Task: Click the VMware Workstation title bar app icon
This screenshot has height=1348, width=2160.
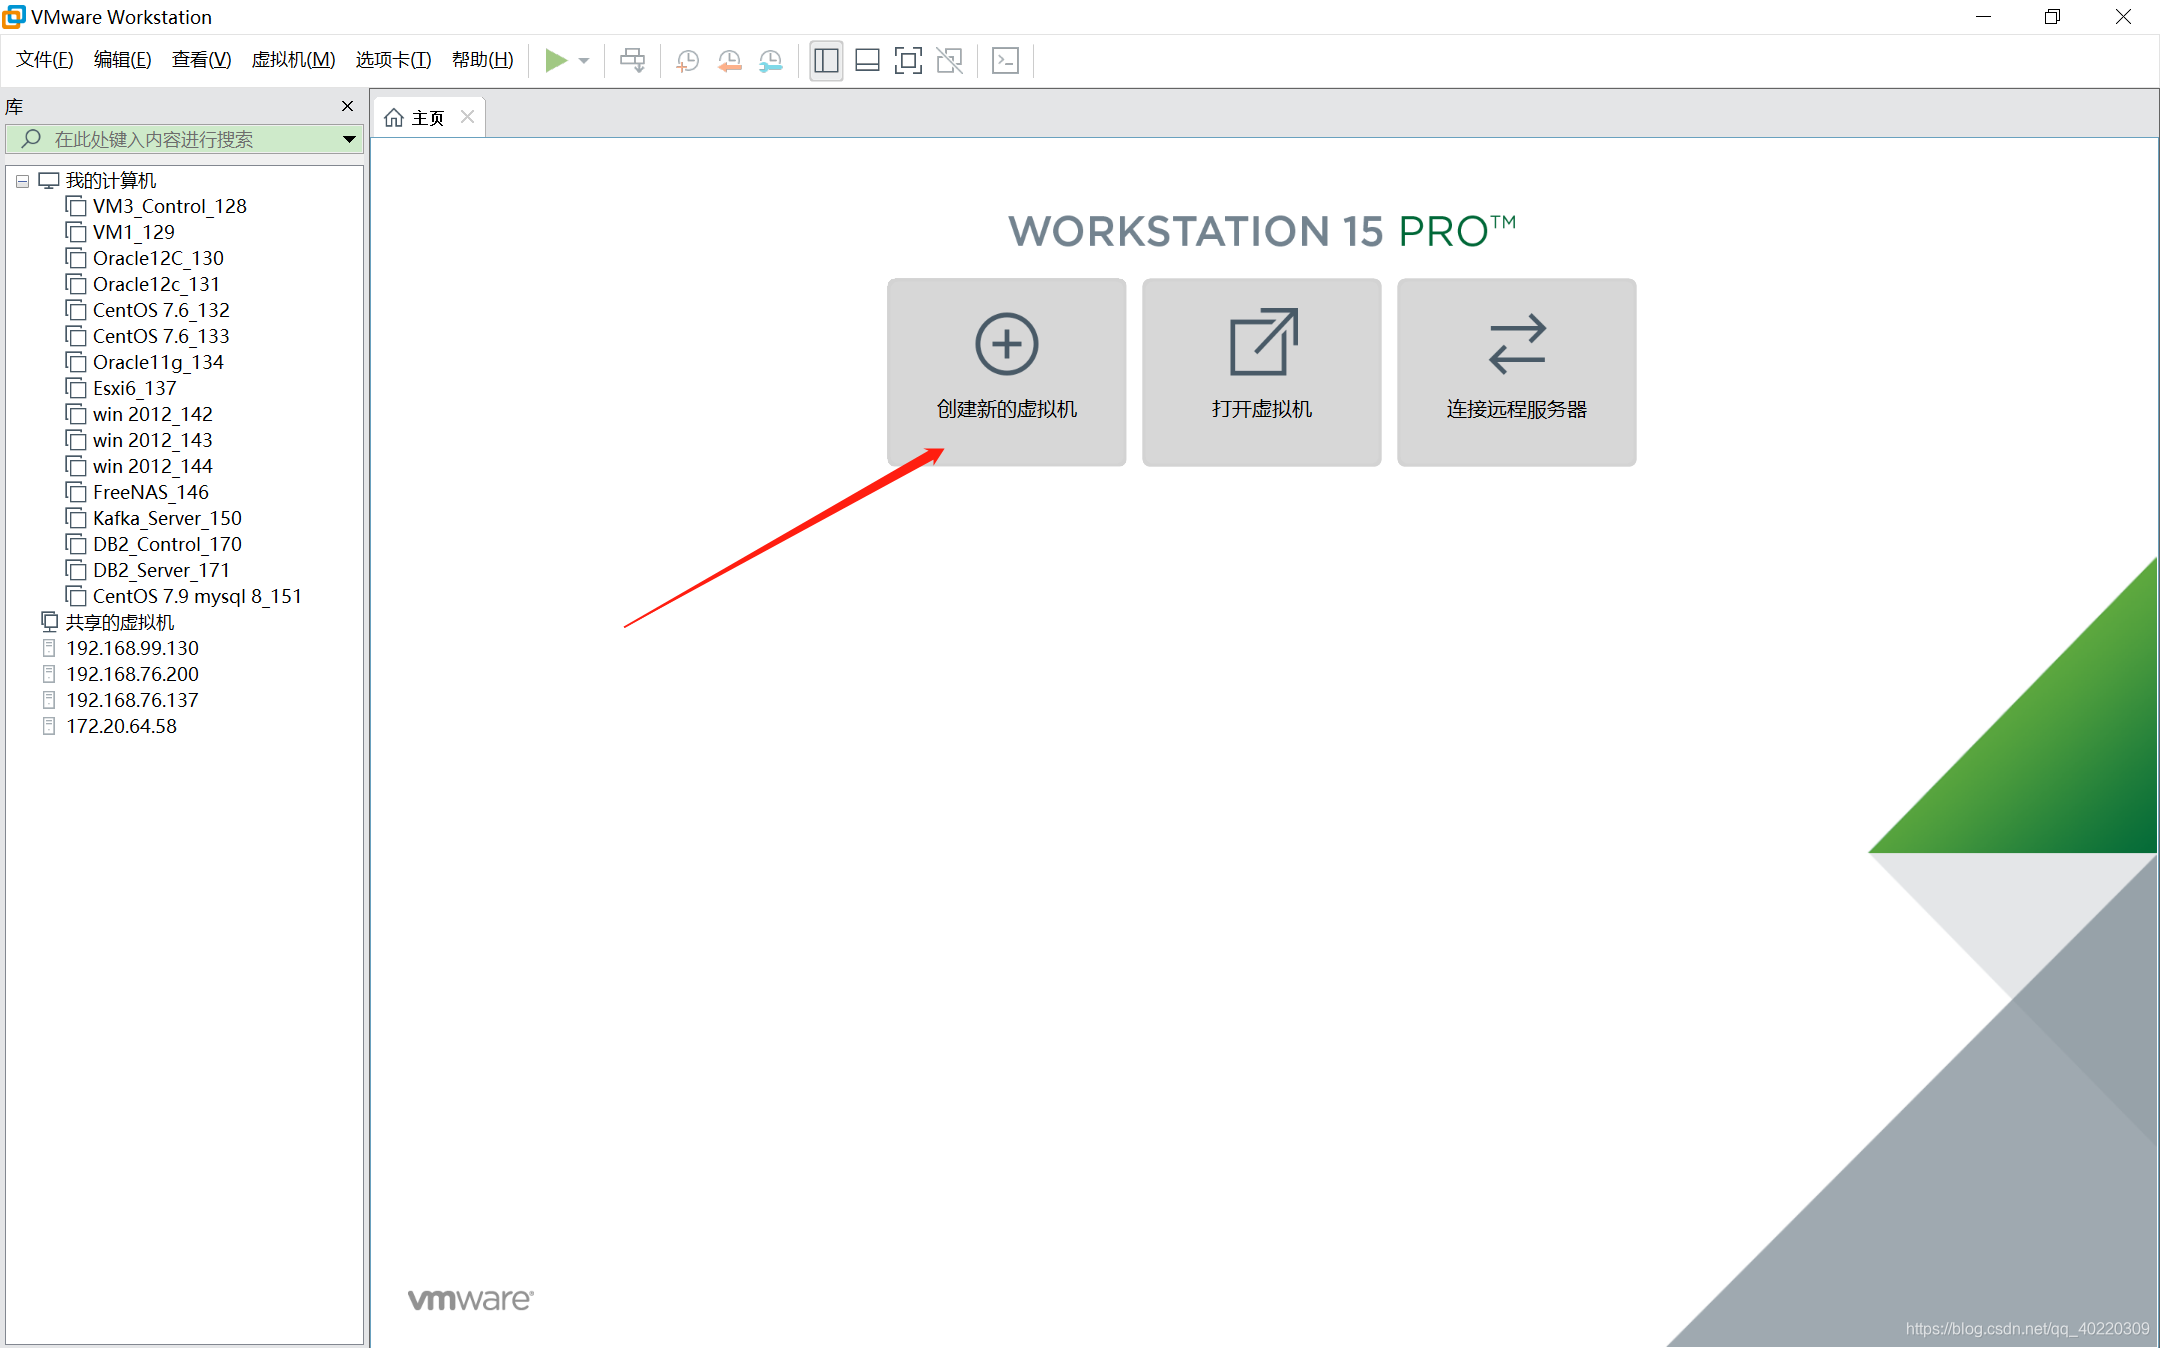Action: click(14, 17)
